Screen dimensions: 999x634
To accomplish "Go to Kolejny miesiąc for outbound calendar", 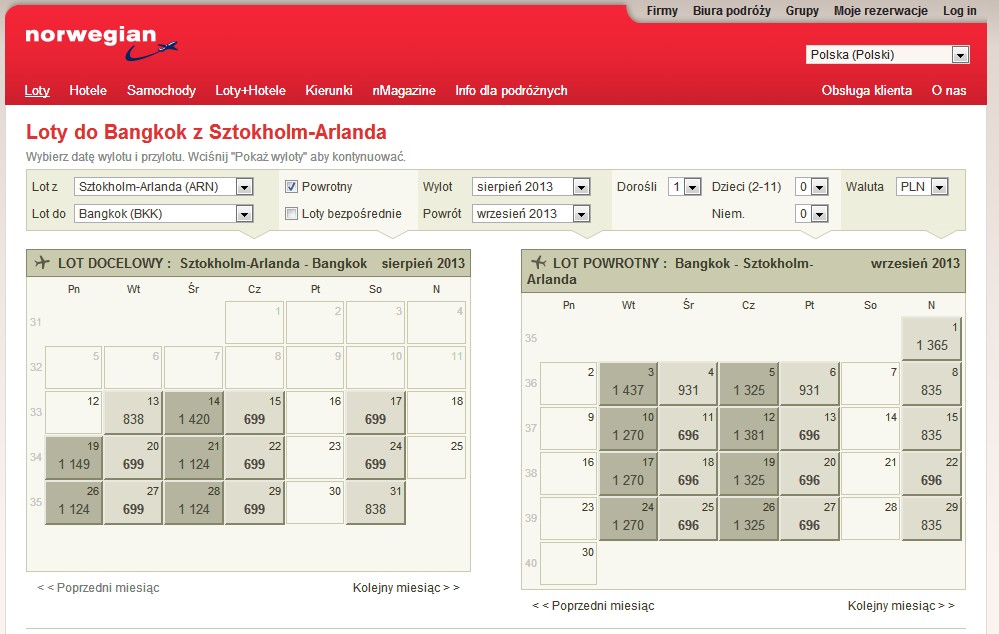I will (x=406, y=587).
